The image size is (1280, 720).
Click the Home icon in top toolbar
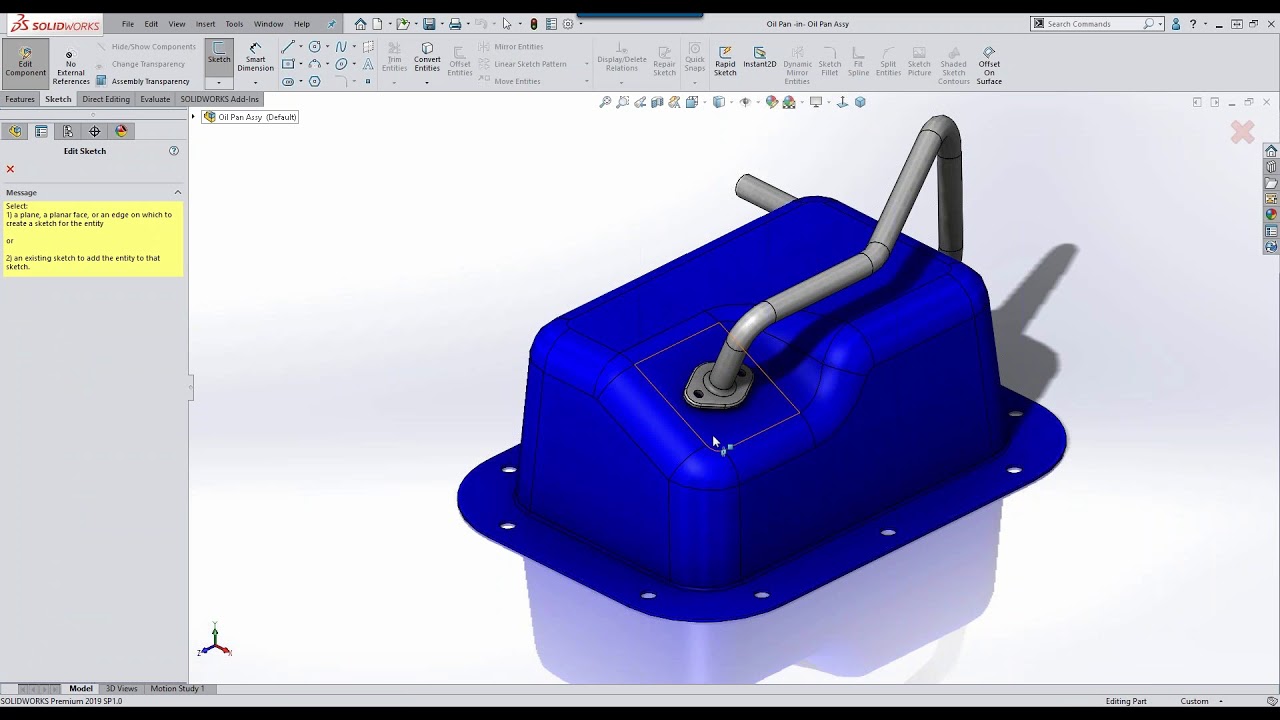[x=360, y=24]
